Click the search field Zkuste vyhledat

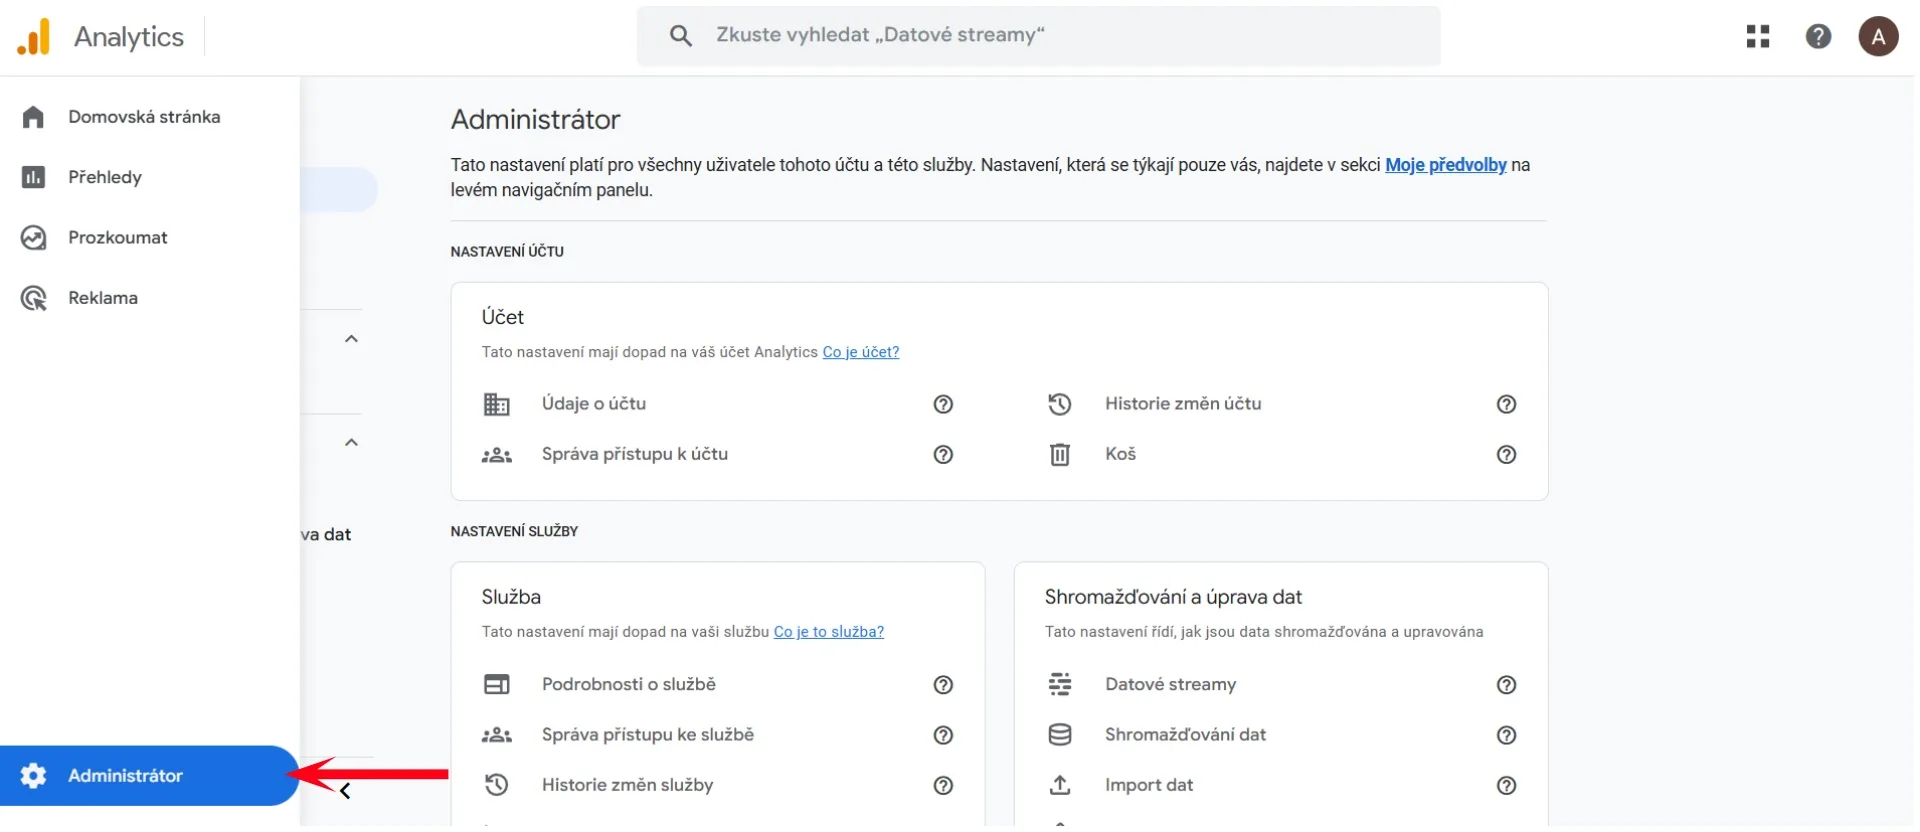click(1038, 36)
